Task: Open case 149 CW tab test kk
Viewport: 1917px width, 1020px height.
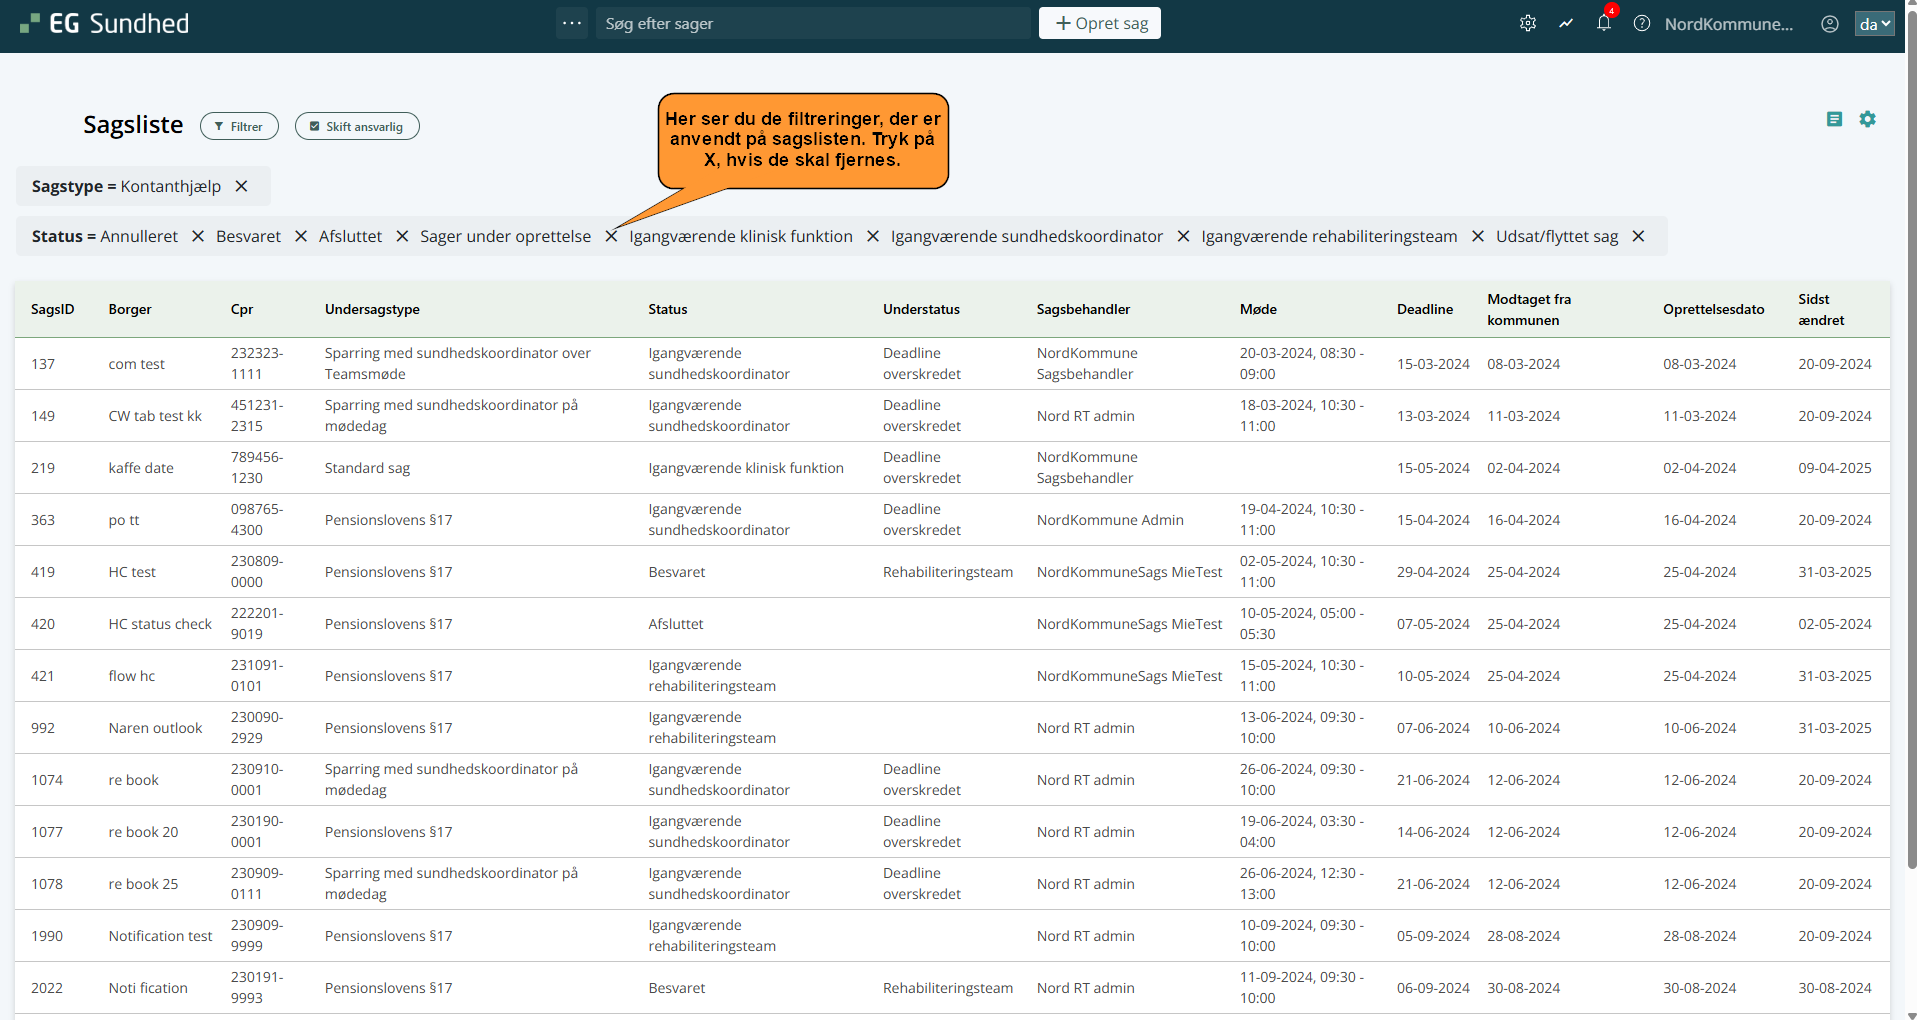Action: click(x=952, y=416)
